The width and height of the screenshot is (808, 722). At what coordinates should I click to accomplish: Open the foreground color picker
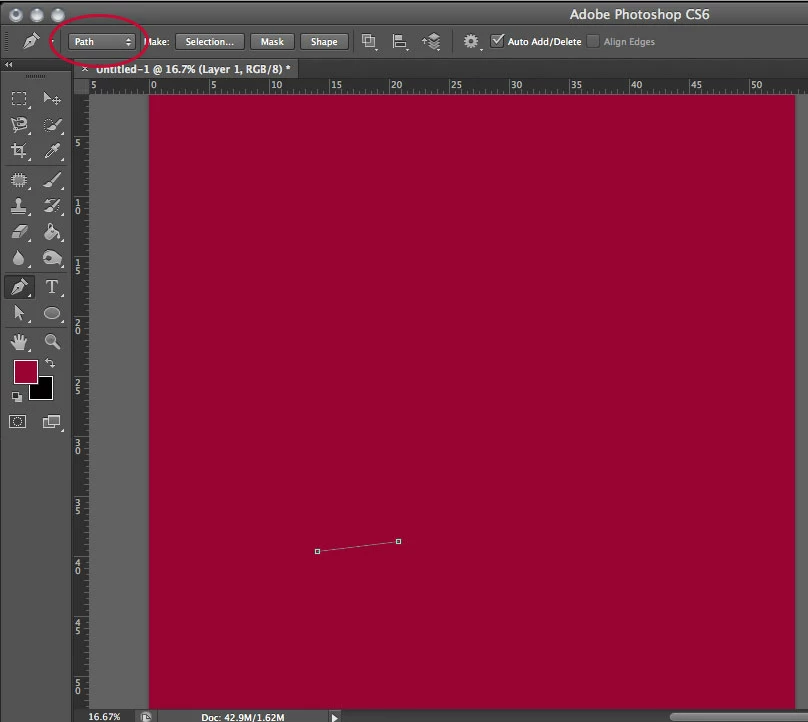25,372
